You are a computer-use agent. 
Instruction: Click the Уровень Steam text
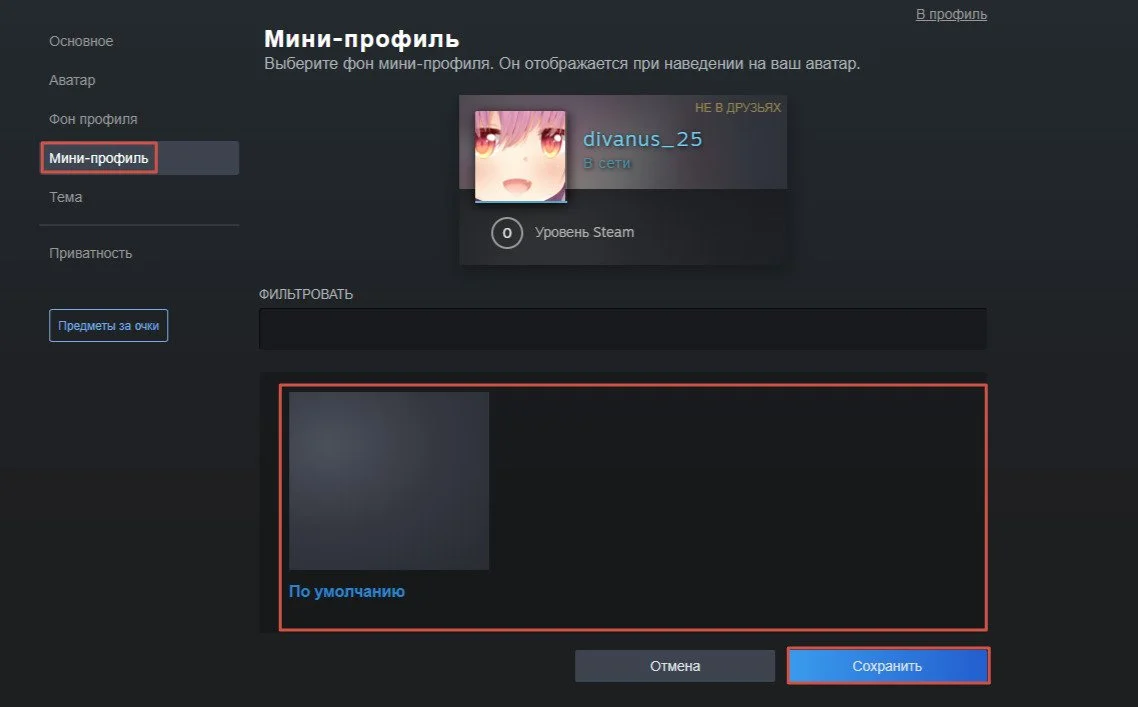tap(584, 232)
